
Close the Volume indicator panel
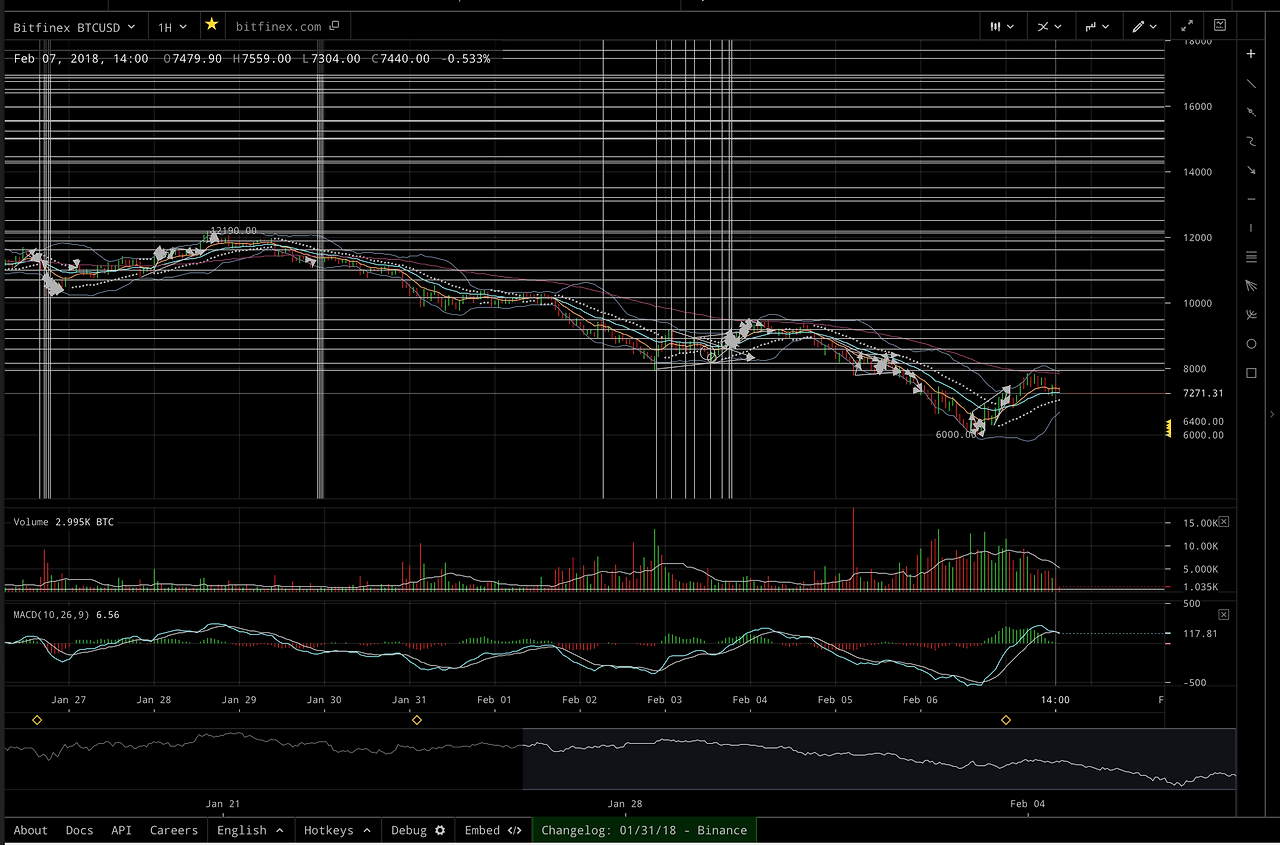1223,522
